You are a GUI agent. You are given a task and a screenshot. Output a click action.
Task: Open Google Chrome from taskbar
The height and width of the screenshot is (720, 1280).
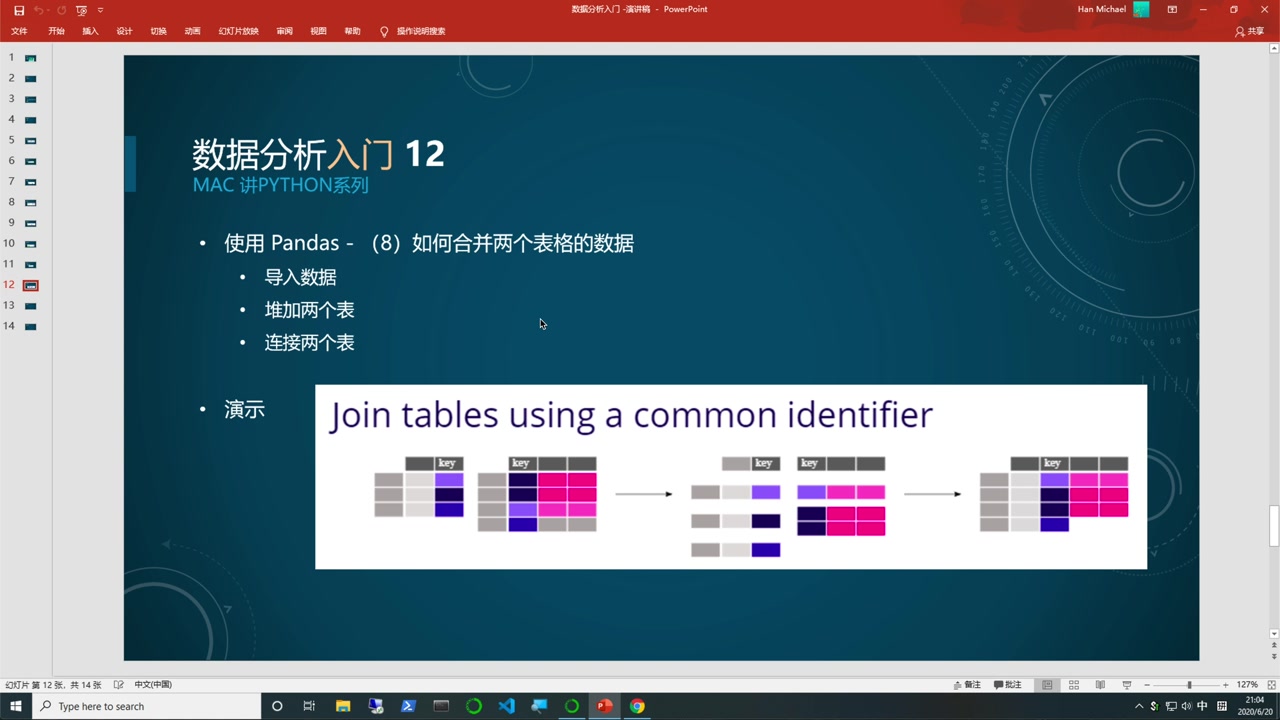click(x=637, y=706)
